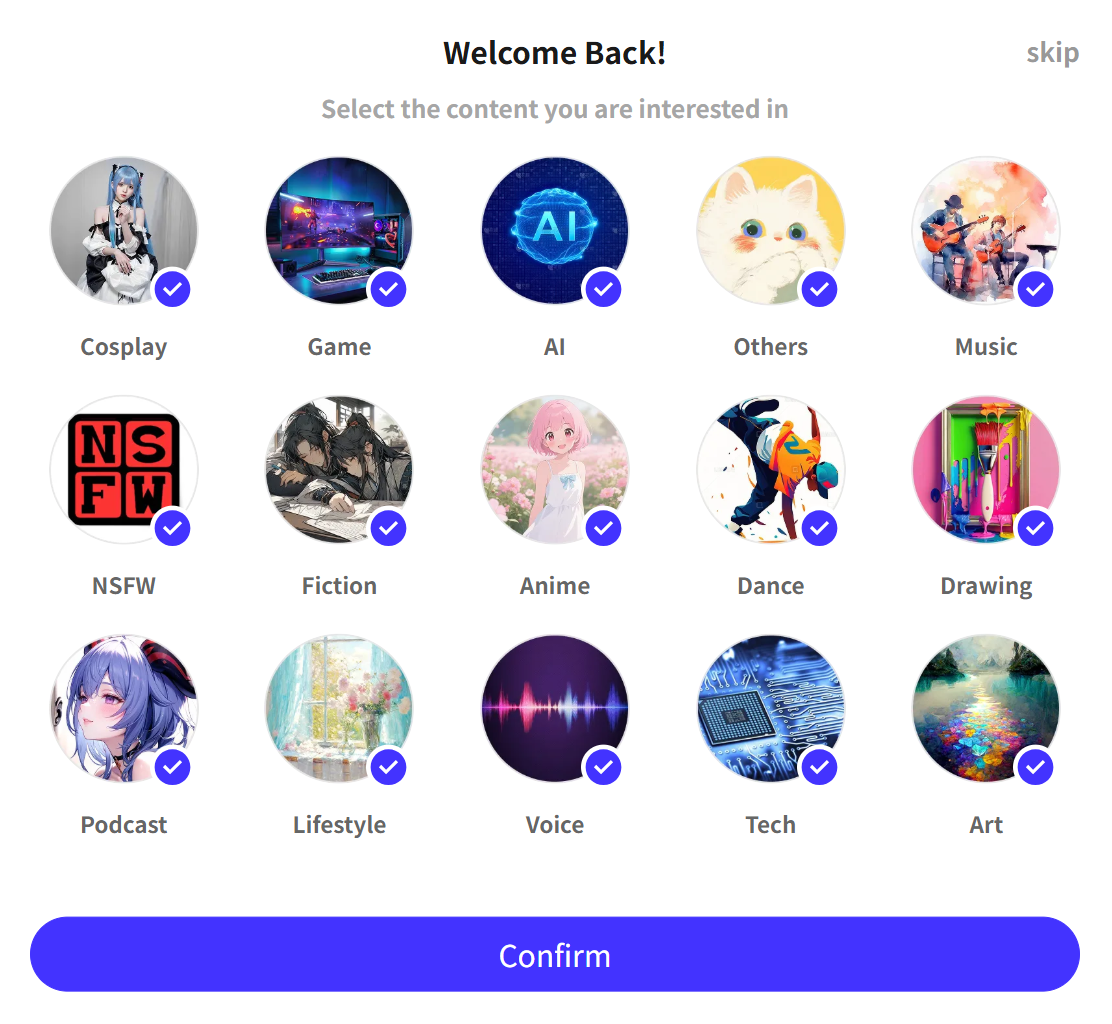
Task: Choose the Game setup thumbnail
Action: 339,230
